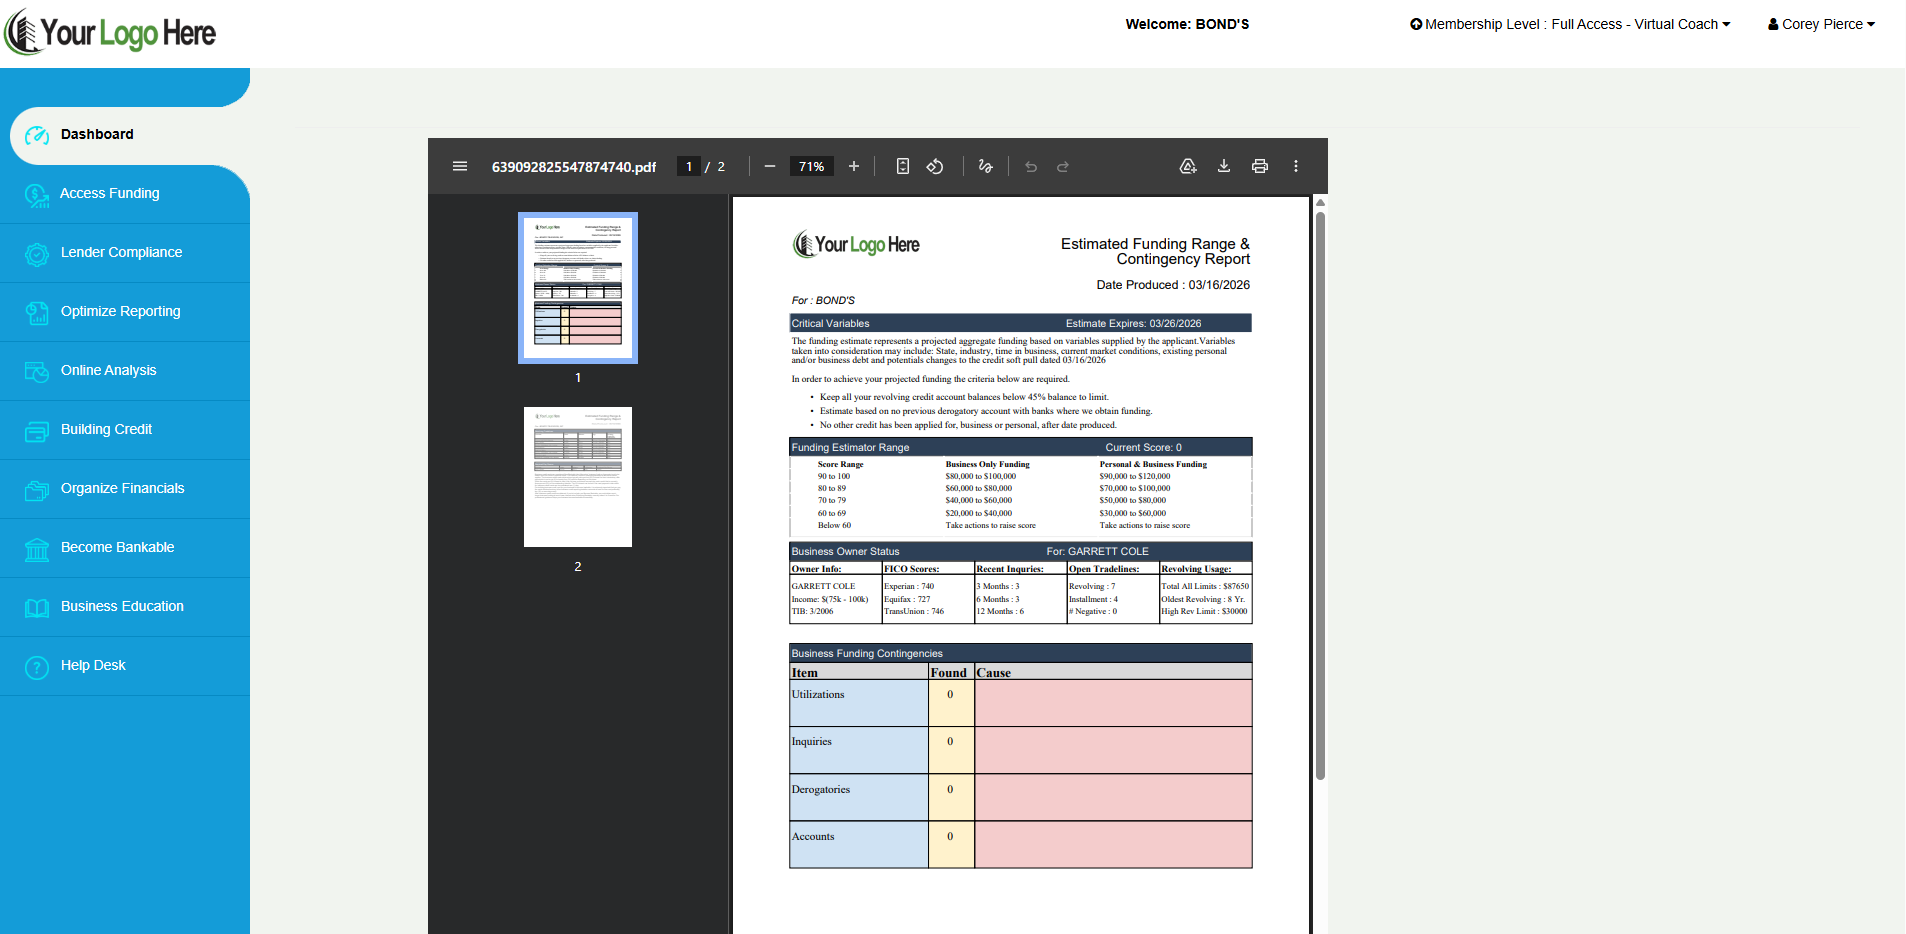Click the 71% zoom level field
This screenshot has width=1906, height=934.
pos(812,166)
